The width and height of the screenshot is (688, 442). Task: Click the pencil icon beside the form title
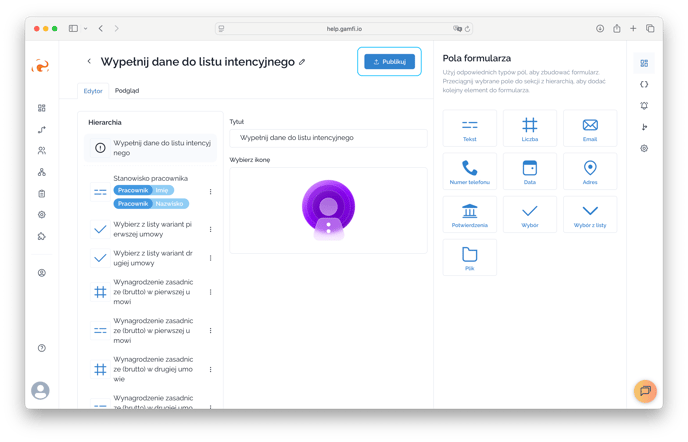pyautogui.click(x=303, y=62)
